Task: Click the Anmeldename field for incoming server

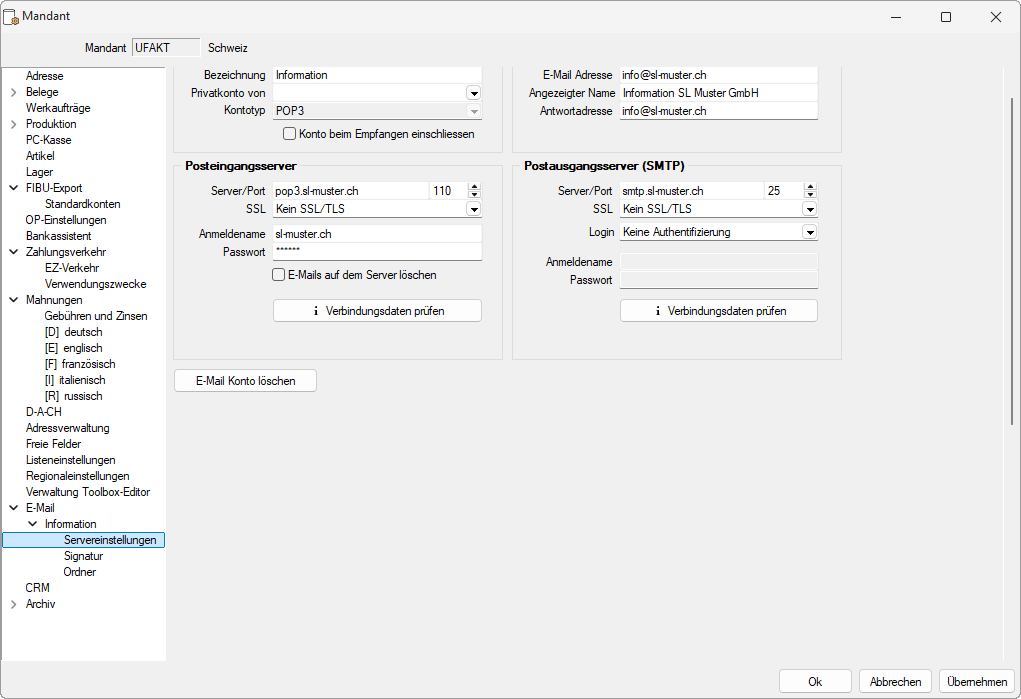Action: [377, 233]
